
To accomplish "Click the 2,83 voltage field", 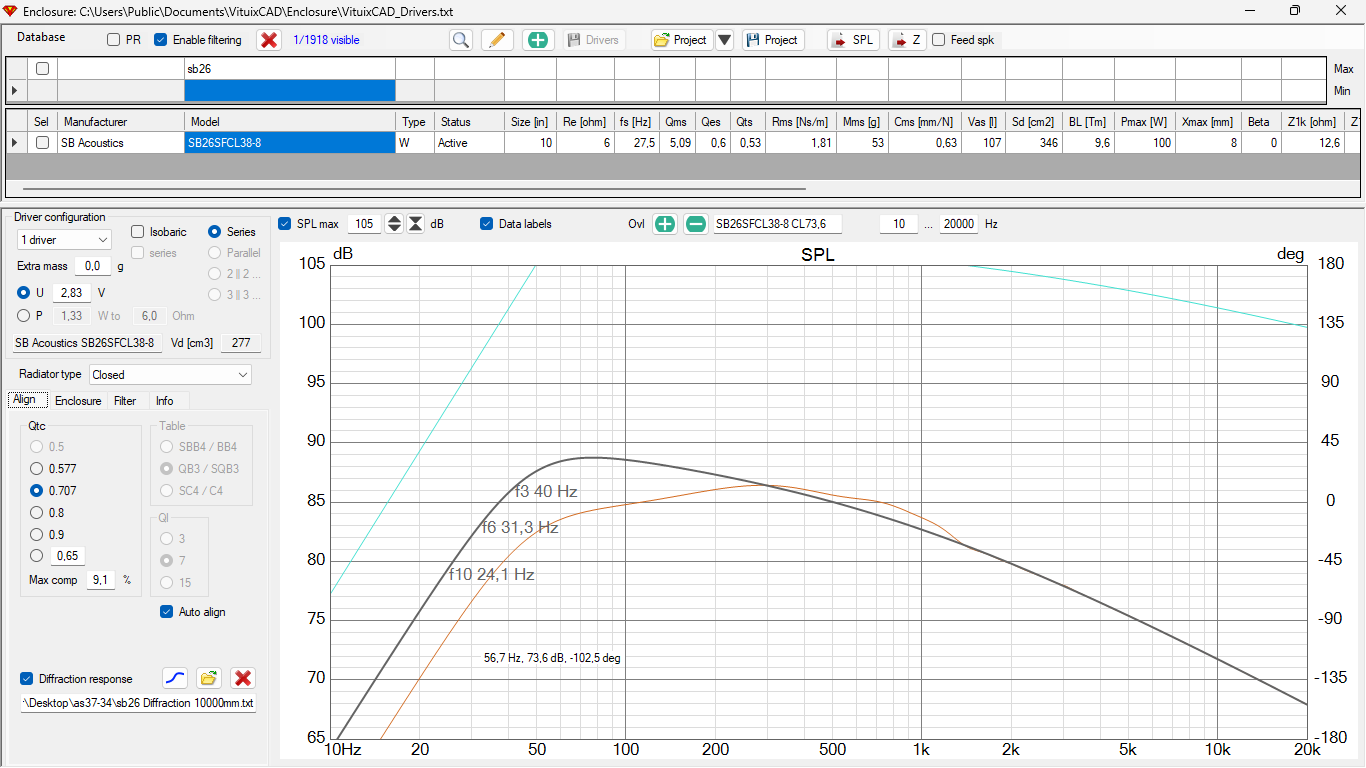I will point(71,293).
